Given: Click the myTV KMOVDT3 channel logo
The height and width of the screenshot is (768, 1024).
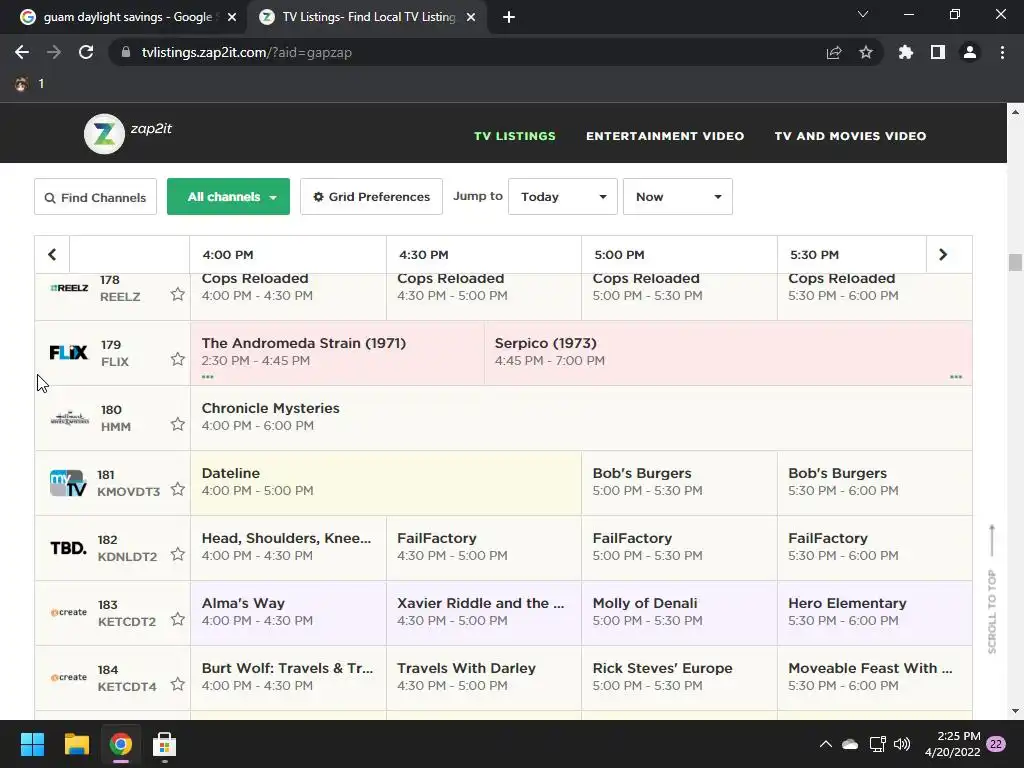Looking at the screenshot, I should tap(68, 483).
